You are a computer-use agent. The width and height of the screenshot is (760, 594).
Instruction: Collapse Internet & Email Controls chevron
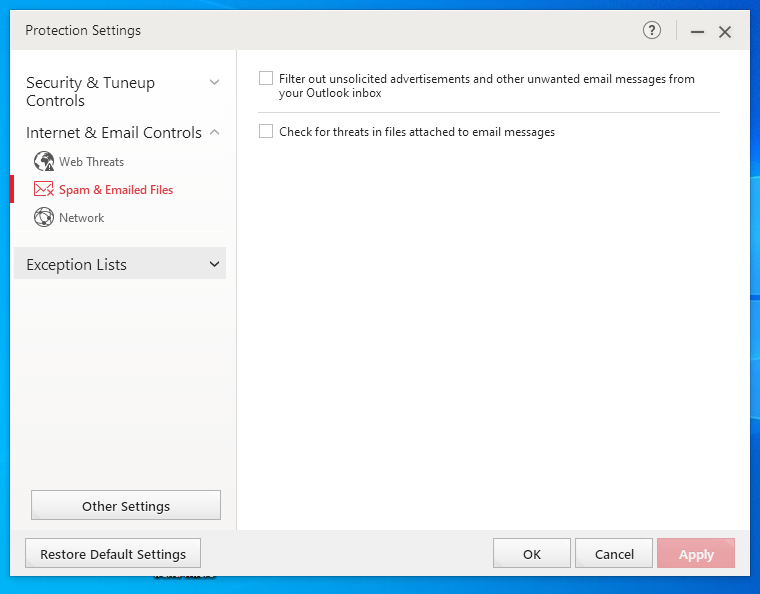coord(214,132)
